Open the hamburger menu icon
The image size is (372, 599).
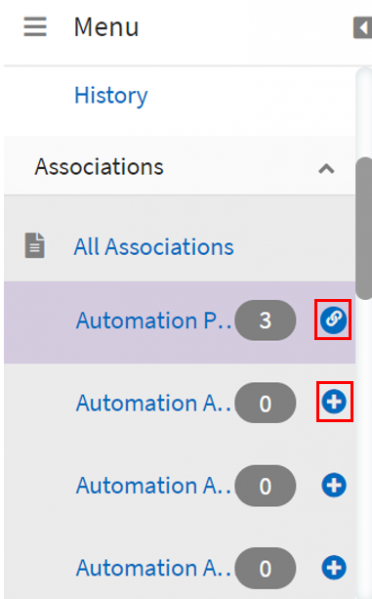[35, 27]
